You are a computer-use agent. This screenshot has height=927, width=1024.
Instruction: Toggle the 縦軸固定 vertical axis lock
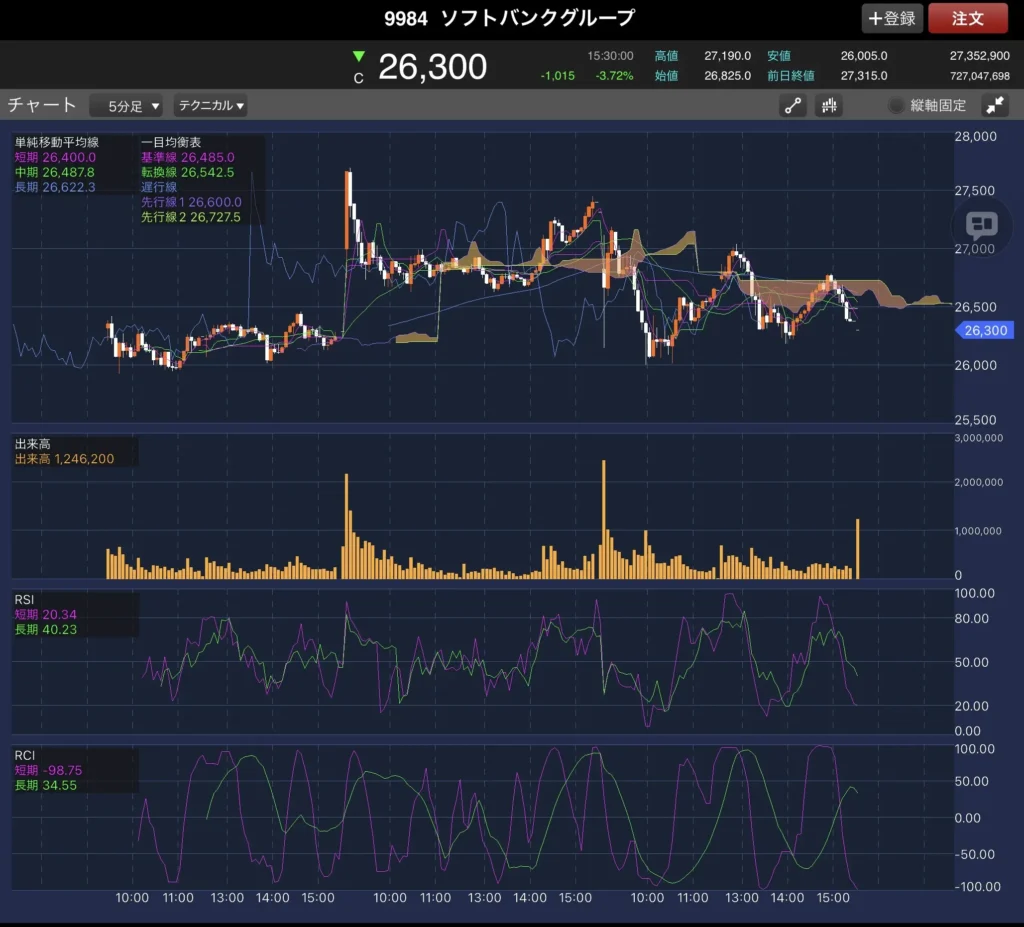(926, 106)
